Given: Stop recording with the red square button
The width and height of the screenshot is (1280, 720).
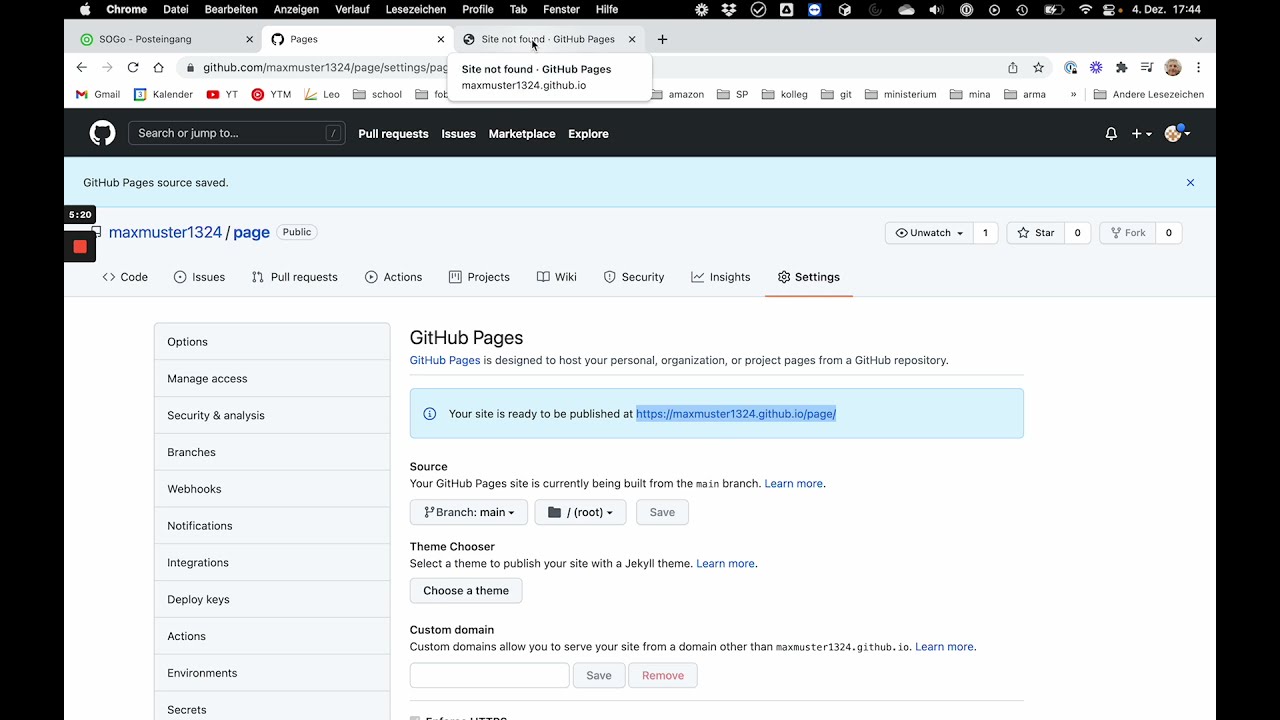Looking at the screenshot, I should pos(80,246).
